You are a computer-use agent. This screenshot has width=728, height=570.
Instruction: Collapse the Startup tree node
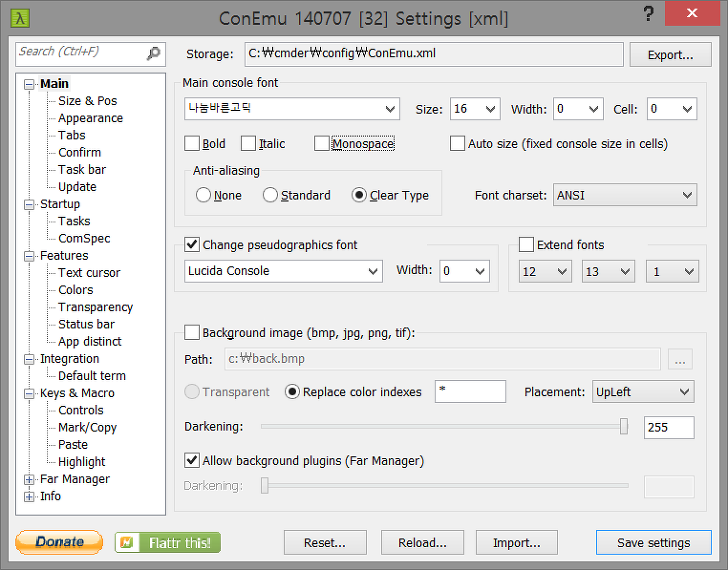[29, 204]
